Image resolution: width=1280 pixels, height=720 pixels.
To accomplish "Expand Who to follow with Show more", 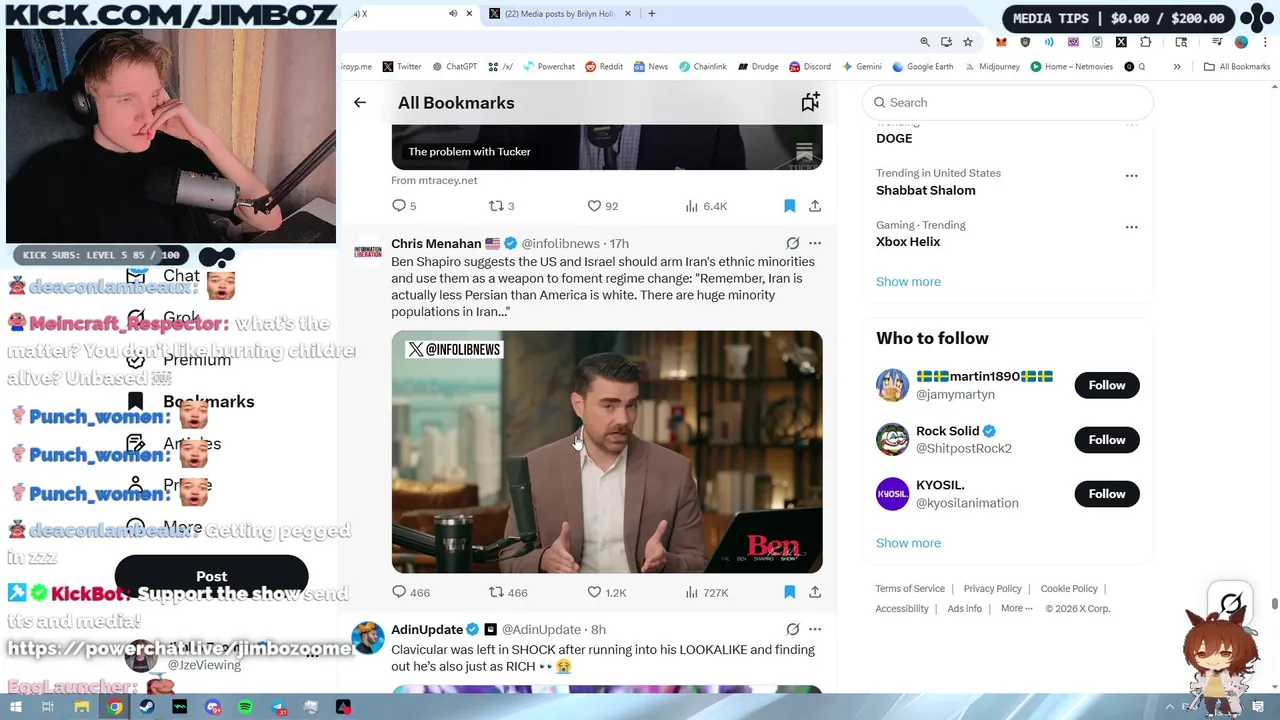I will click(908, 543).
